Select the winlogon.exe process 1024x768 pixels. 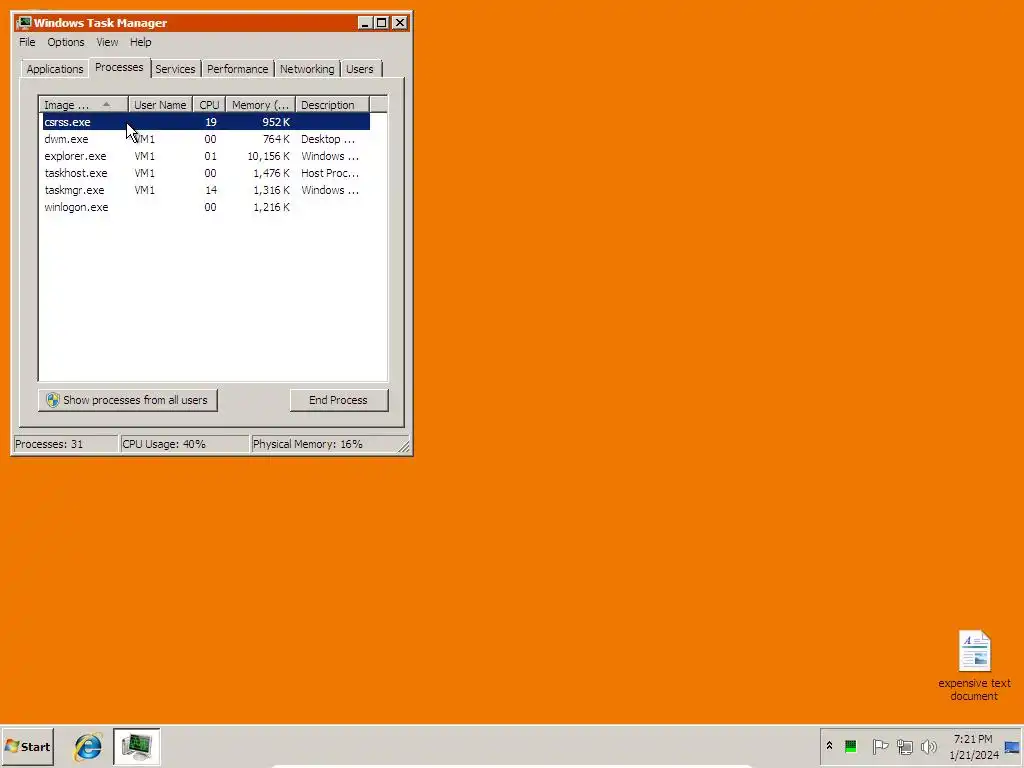point(206,207)
